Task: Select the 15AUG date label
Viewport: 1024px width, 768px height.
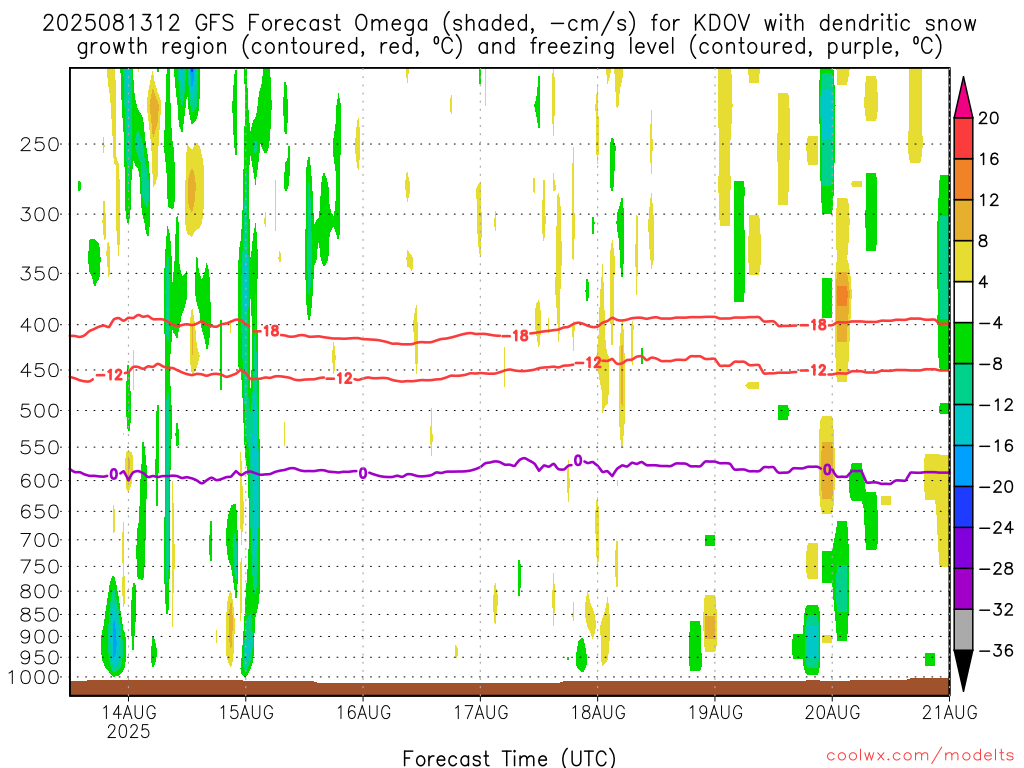Action: point(246,712)
